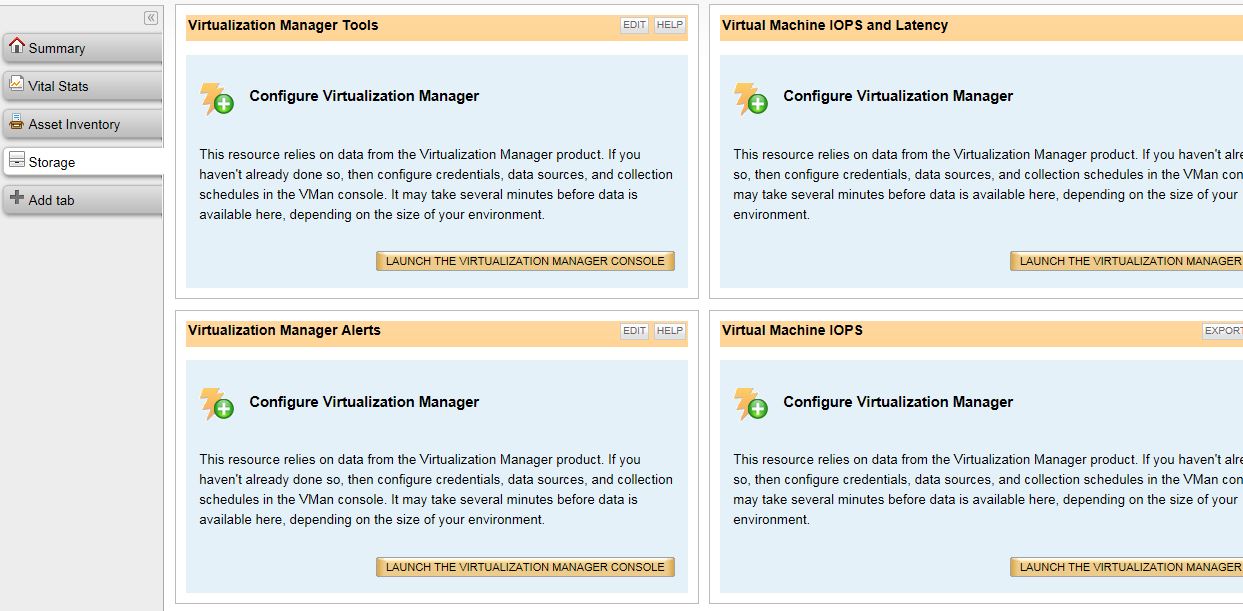Click lightning icon in Virtualization Manager Alerts panel

(x=217, y=403)
